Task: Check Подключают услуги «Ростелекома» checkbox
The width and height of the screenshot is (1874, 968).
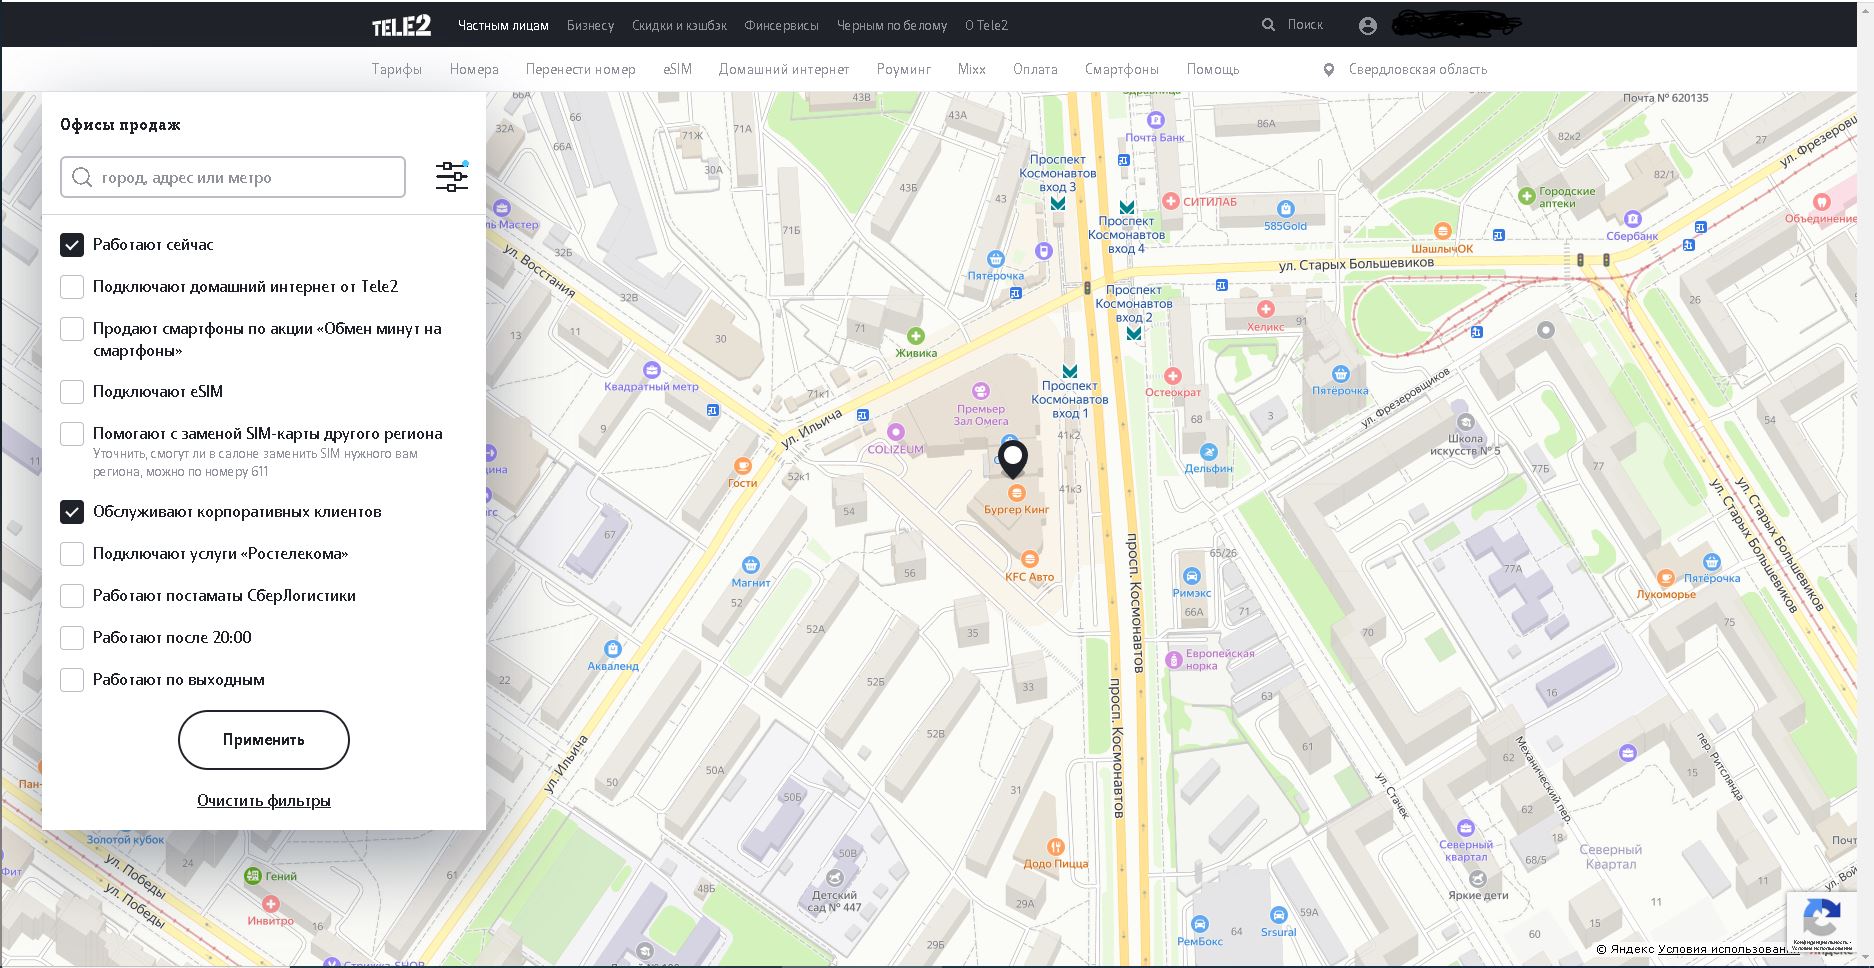Action: [x=72, y=554]
